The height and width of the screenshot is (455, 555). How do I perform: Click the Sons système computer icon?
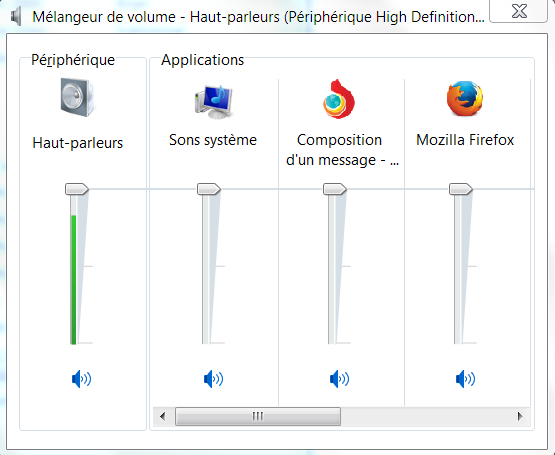point(213,102)
